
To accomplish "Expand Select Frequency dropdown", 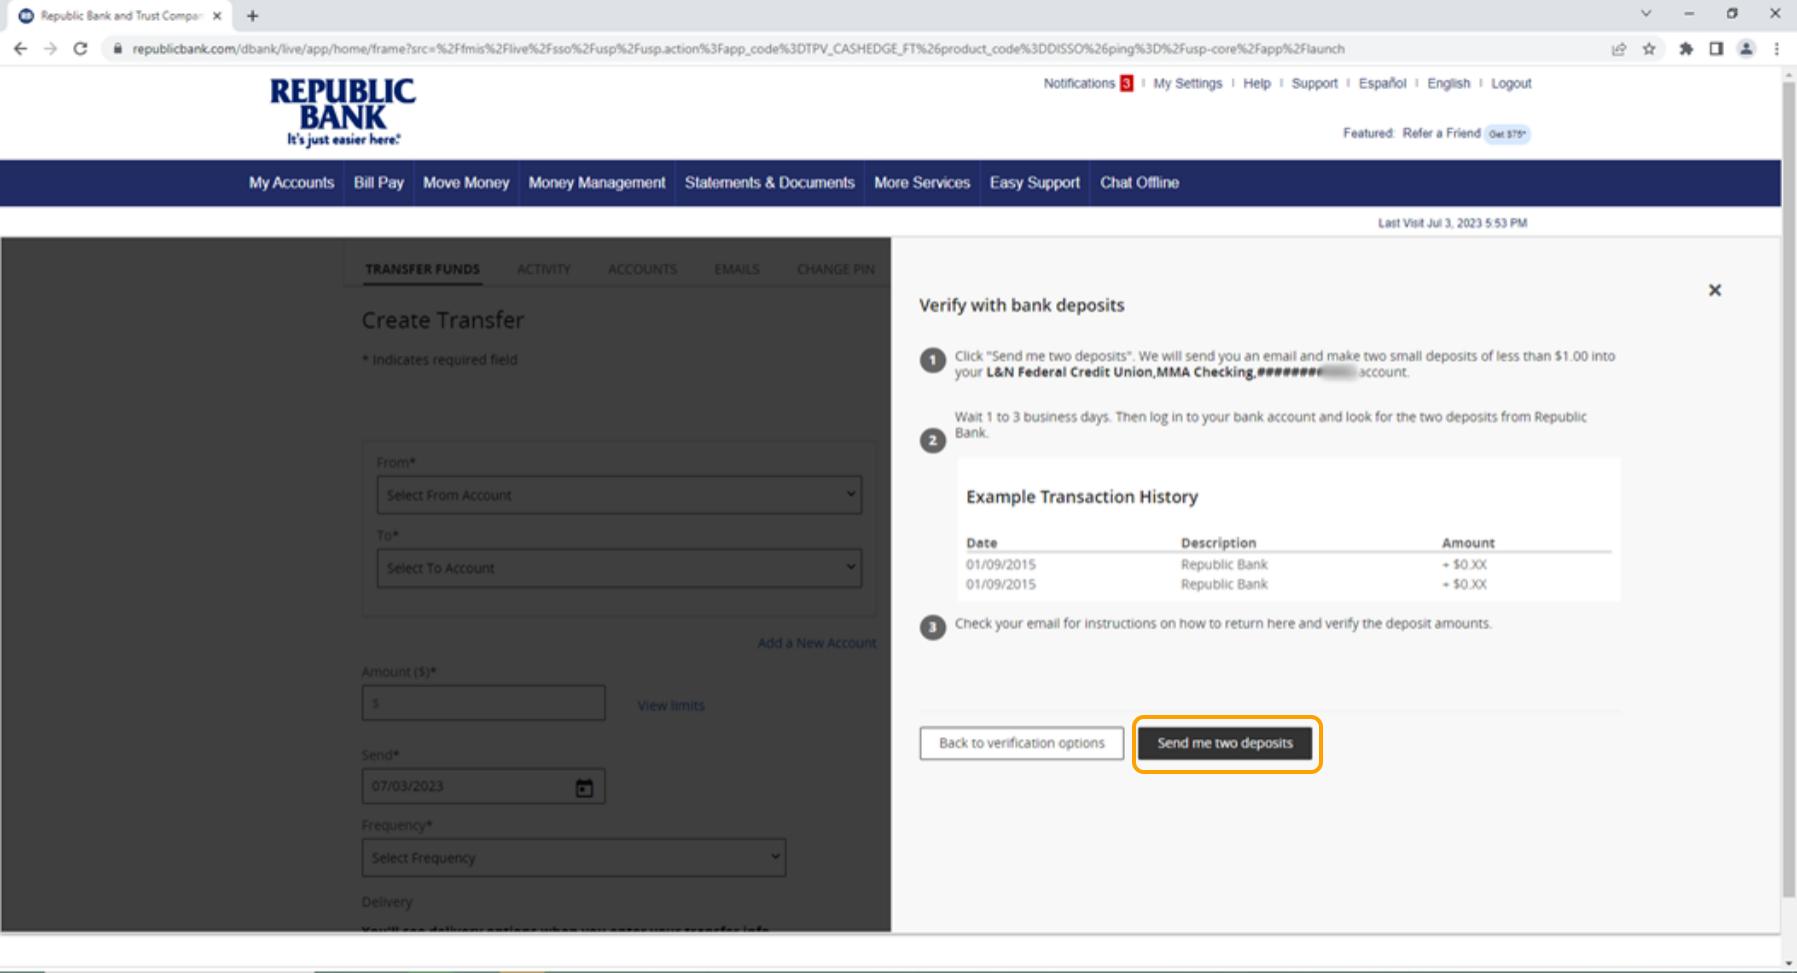I will [x=574, y=858].
